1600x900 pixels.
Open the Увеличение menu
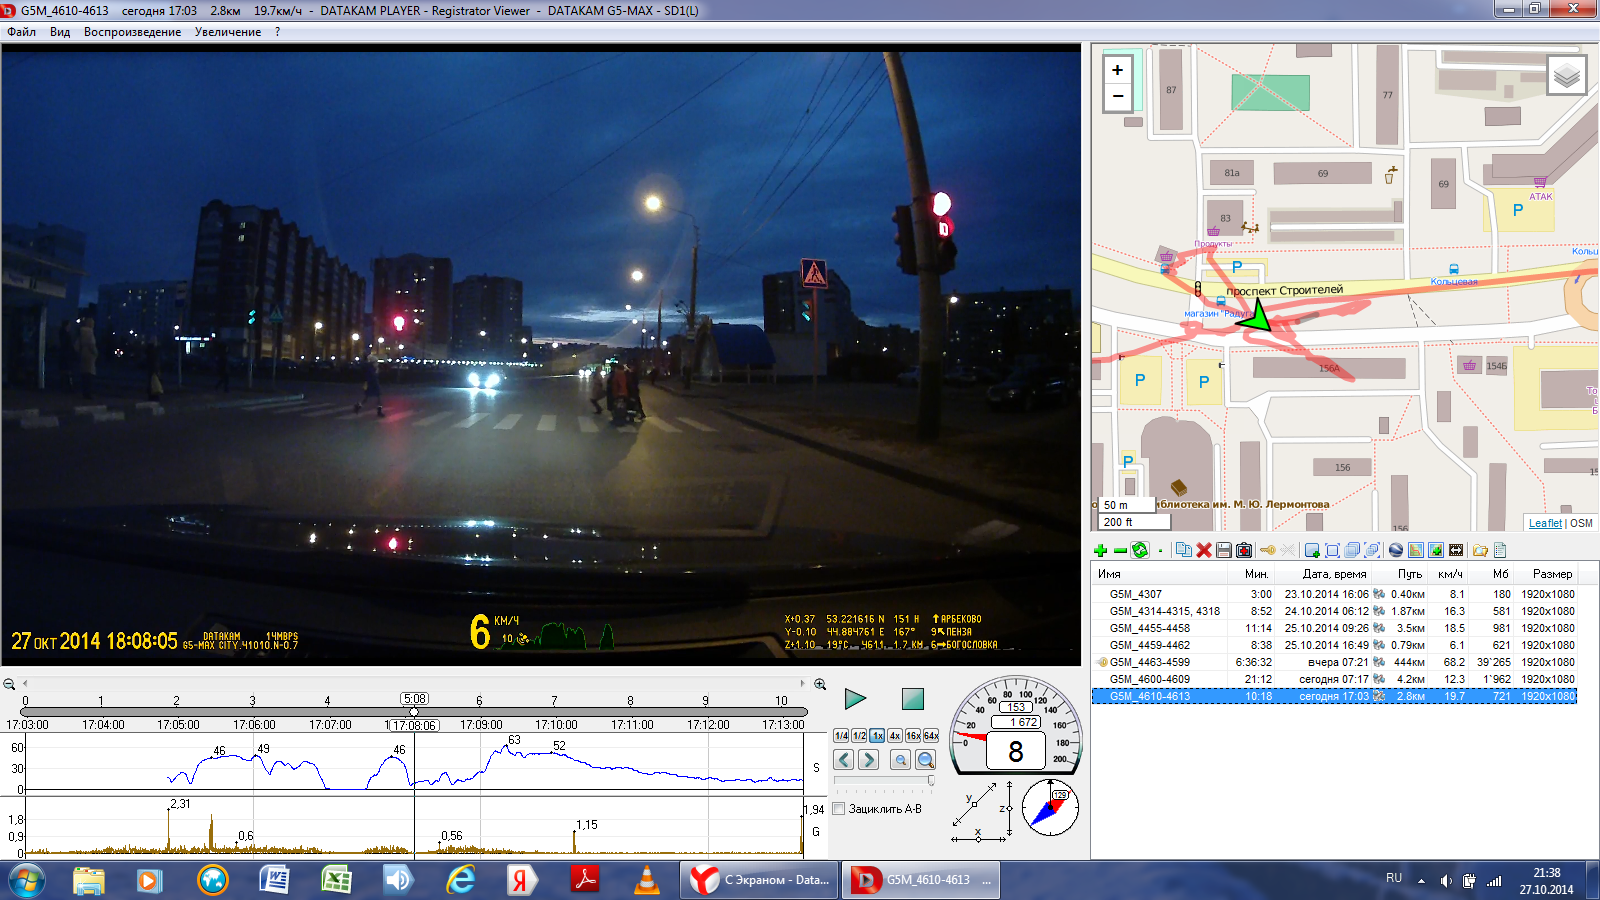pyautogui.click(x=228, y=32)
